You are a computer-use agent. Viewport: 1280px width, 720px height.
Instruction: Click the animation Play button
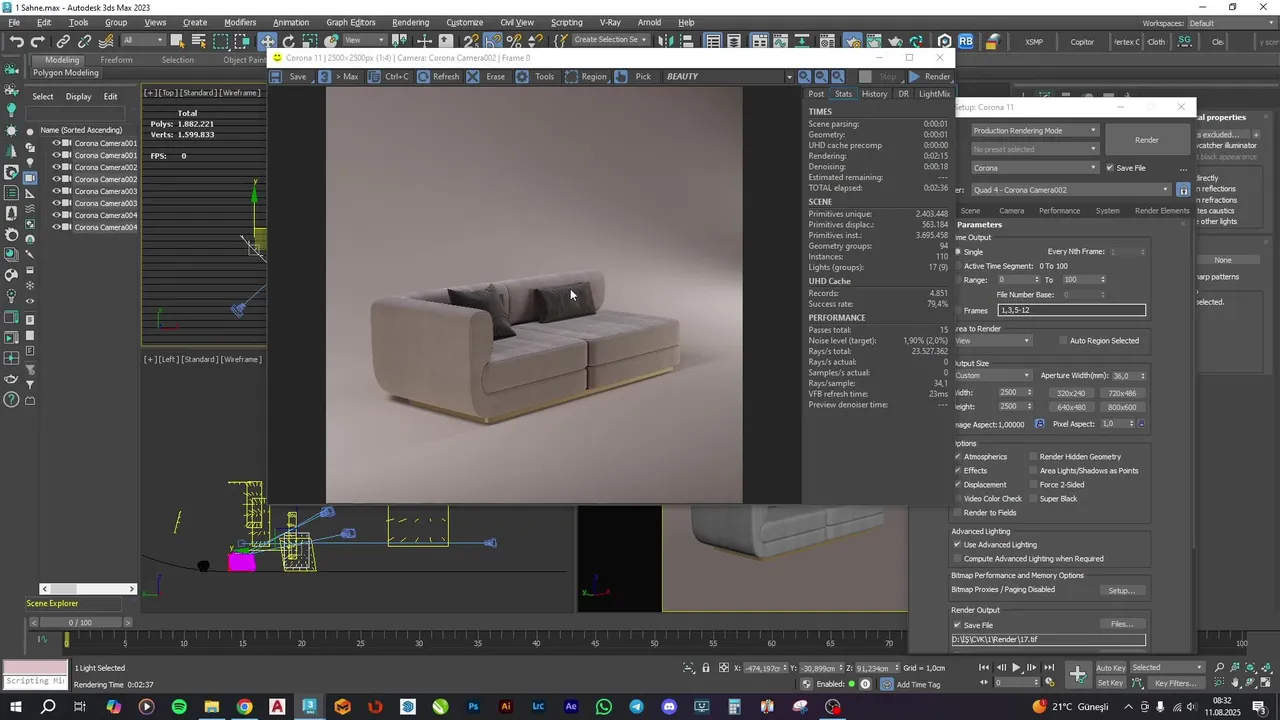click(x=1016, y=668)
